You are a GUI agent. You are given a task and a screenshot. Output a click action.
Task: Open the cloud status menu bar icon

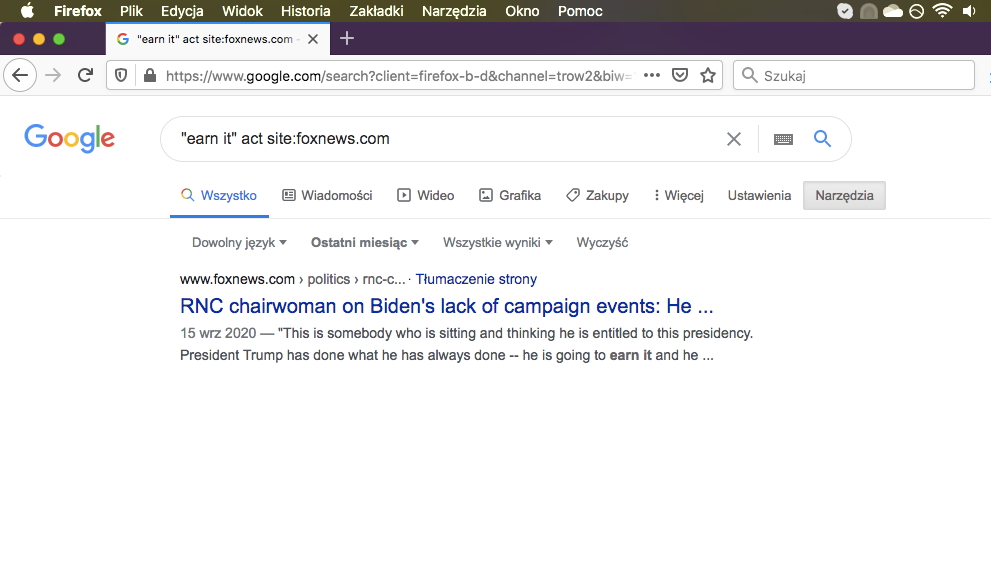(892, 11)
